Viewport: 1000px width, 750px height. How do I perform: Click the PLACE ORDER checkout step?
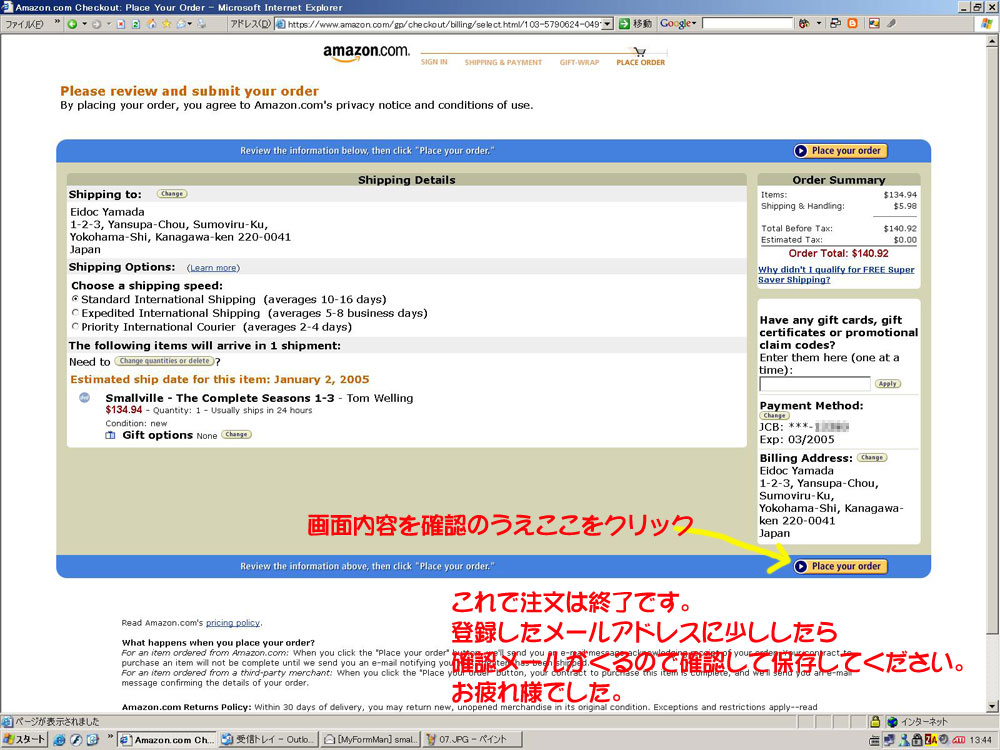click(x=640, y=62)
